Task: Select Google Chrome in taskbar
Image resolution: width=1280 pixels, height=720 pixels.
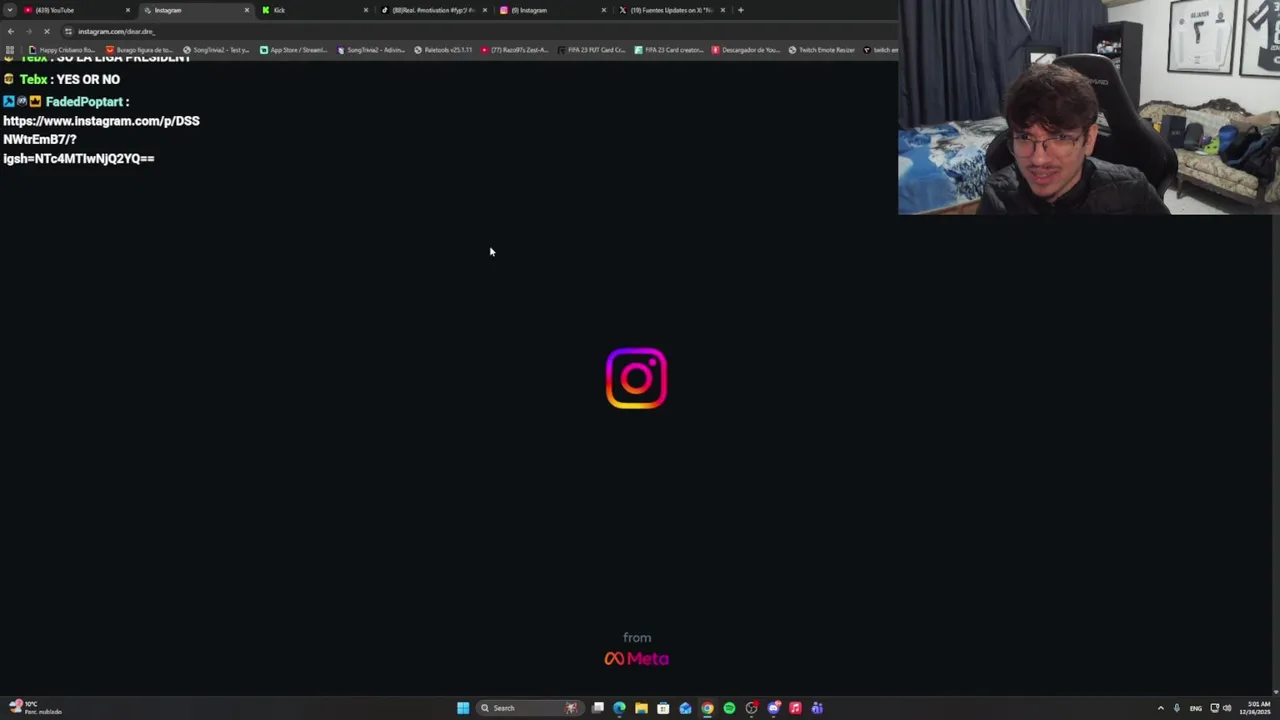Action: point(707,708)
